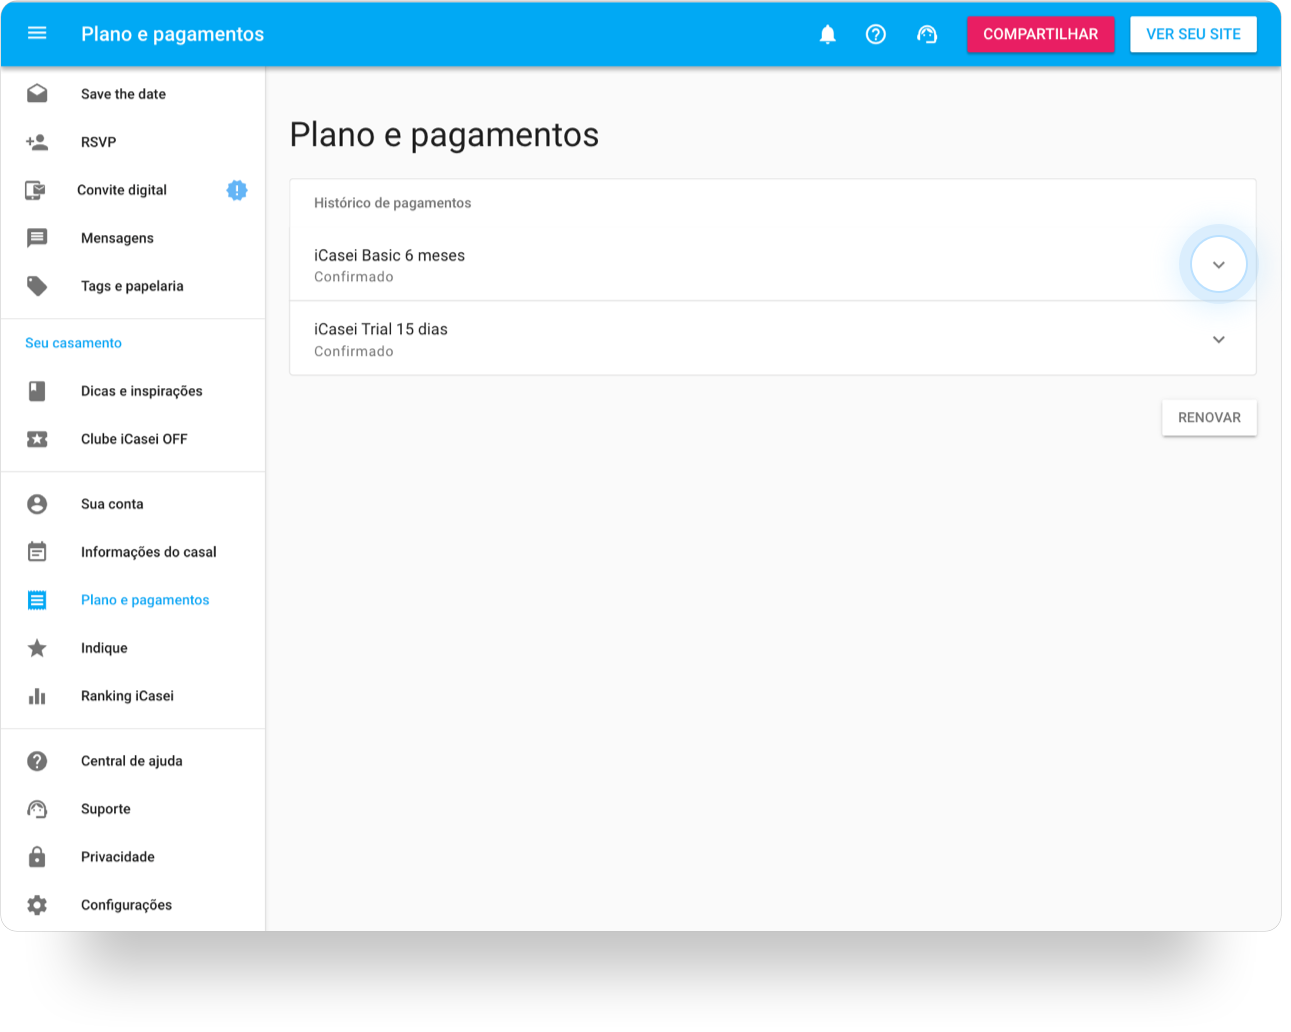Click the Configurações gear icon
The image size is (1291, 1032).
pos(37,905)
